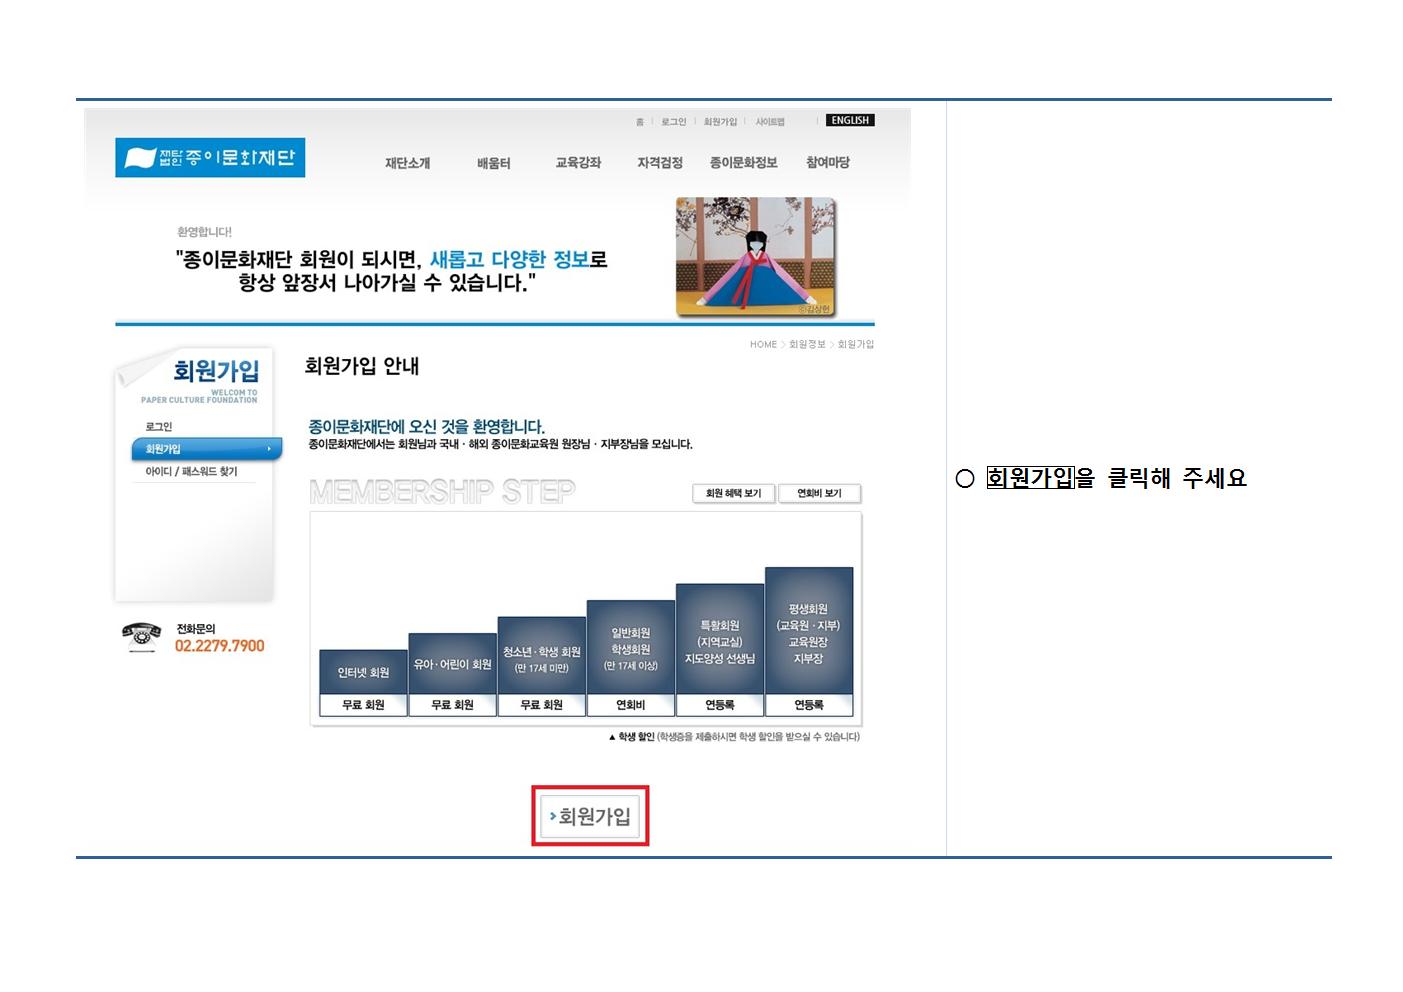Click the 회원 혜택 보기 button
This screenshot has height=992, width=1403.
tap(734, 493)
